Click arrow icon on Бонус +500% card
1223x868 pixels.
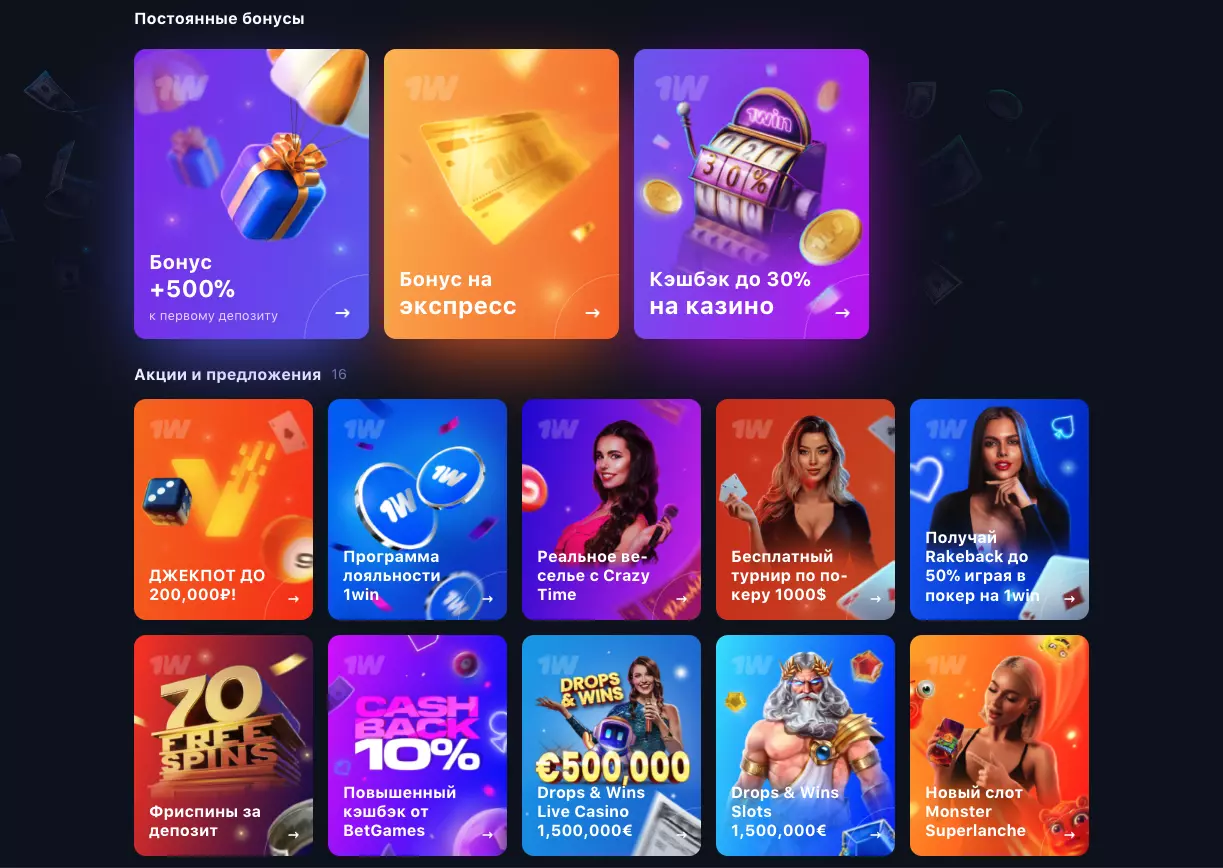[342, 313]
